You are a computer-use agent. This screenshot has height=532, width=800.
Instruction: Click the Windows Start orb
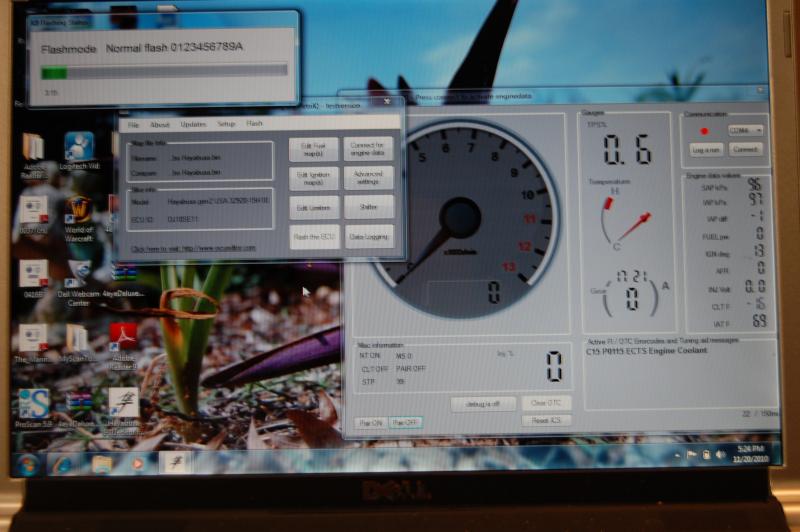[27, 464]
